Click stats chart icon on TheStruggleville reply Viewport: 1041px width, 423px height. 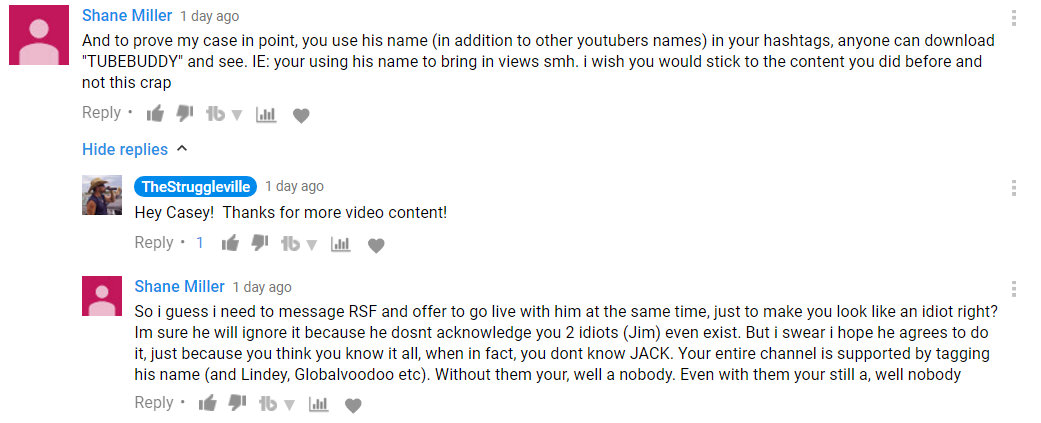(x=341, y=244)
